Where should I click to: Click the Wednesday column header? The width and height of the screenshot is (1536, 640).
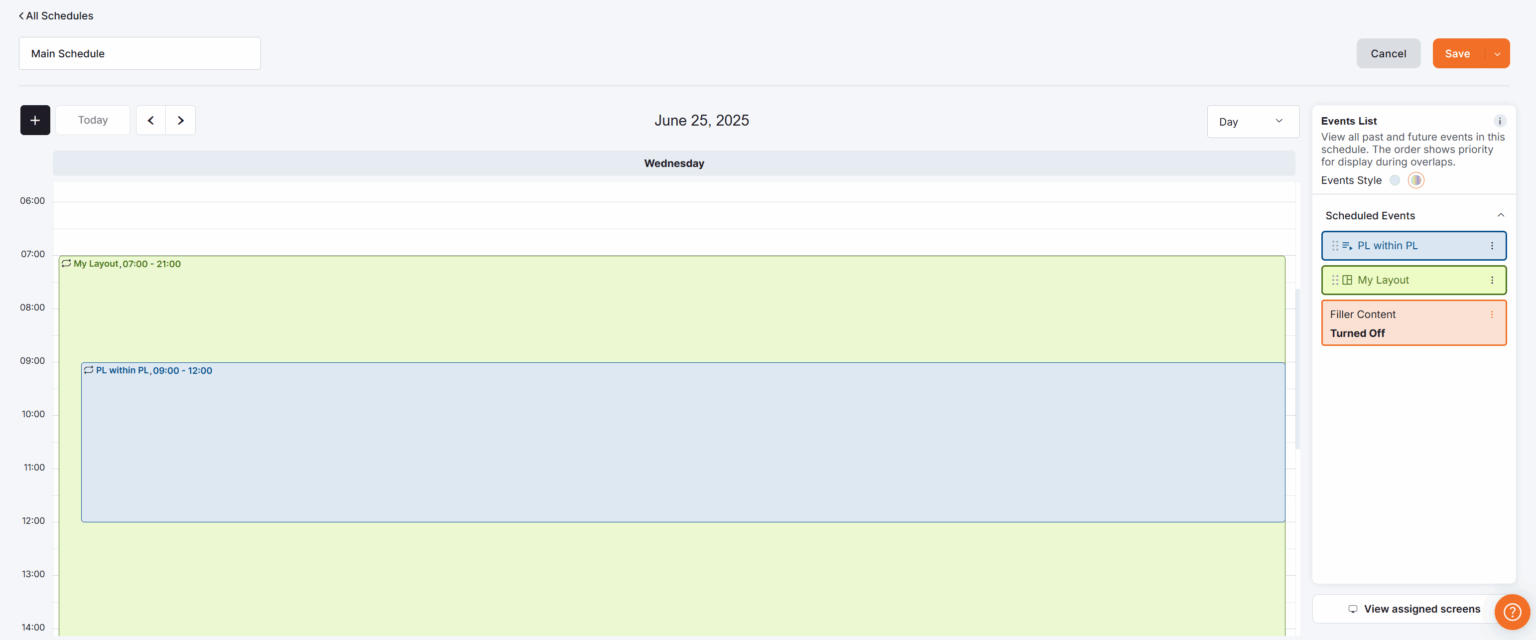673,162
